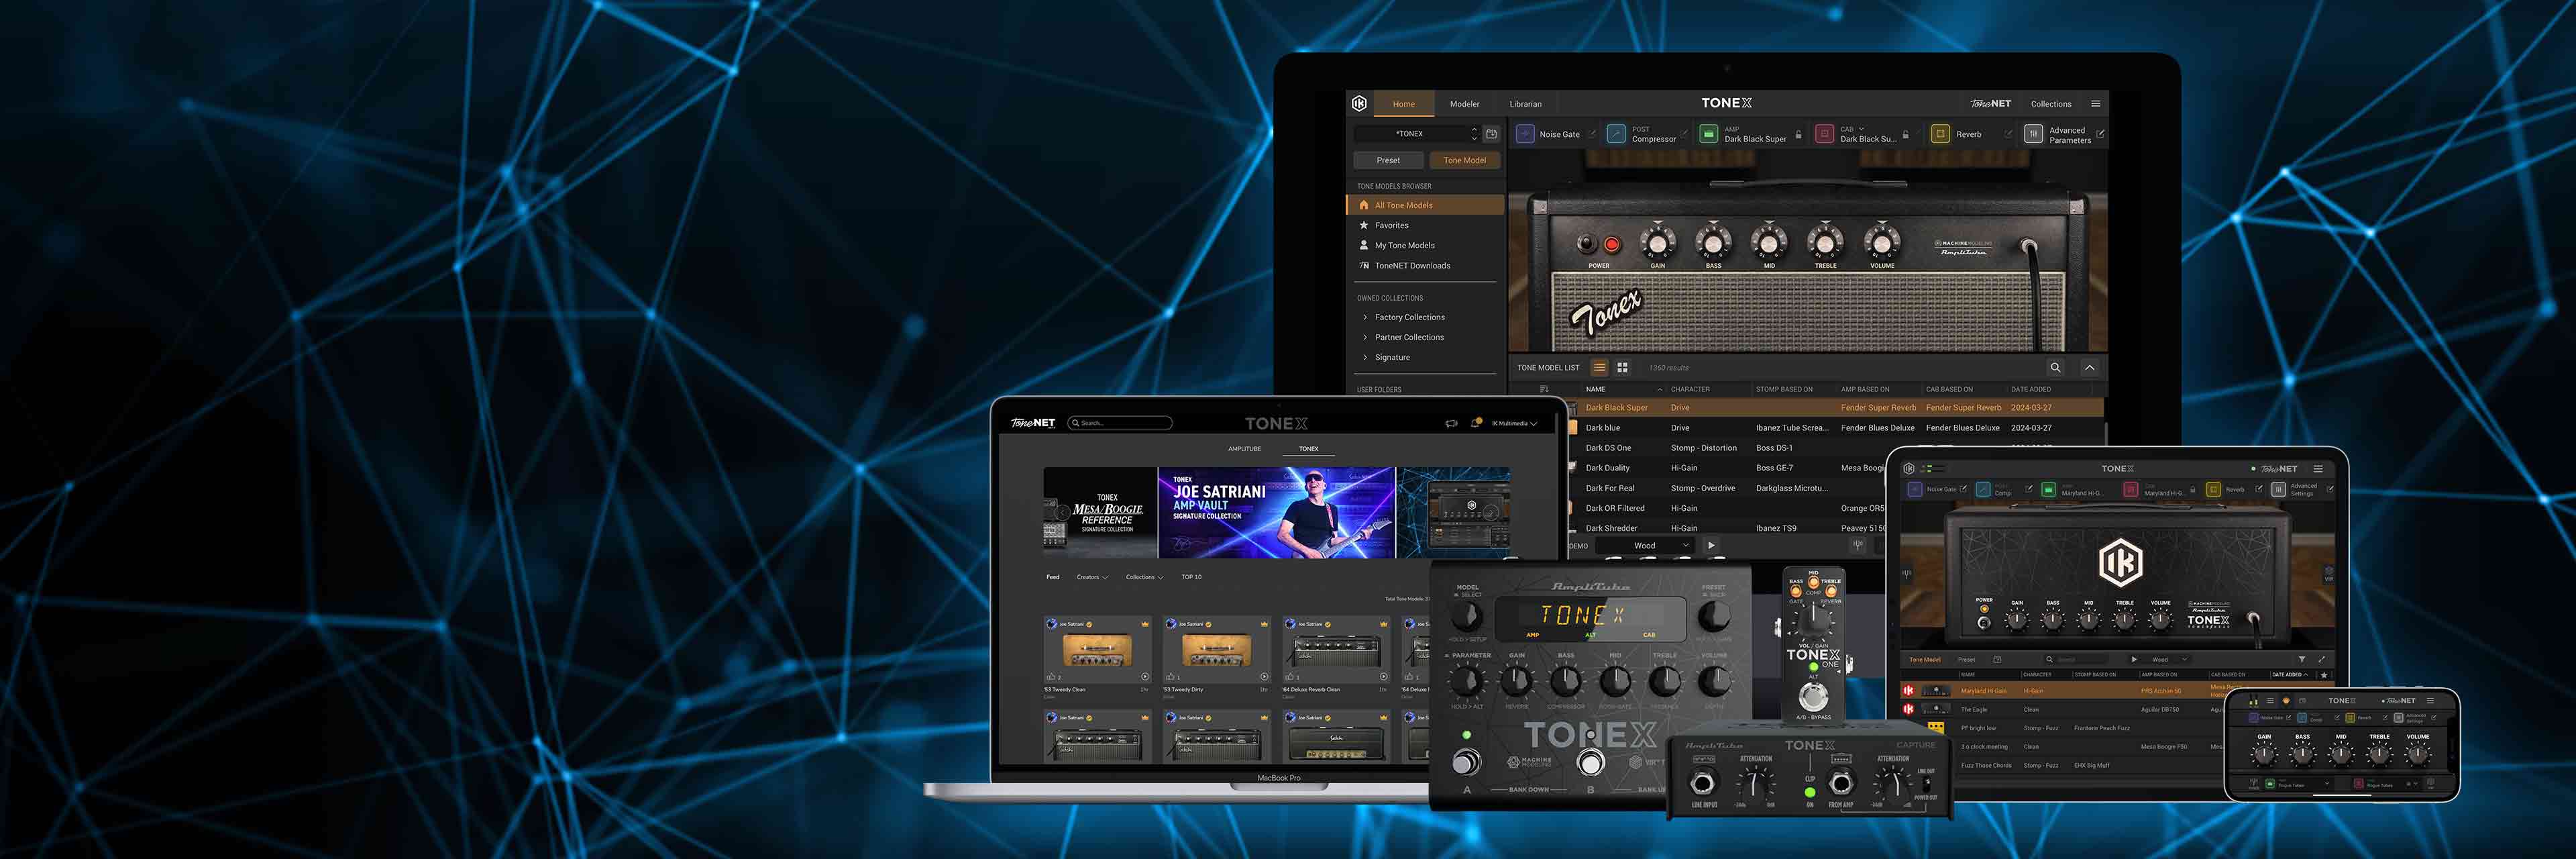Open the hamburger menu on the phone TONEX app

pos(2430,700)
